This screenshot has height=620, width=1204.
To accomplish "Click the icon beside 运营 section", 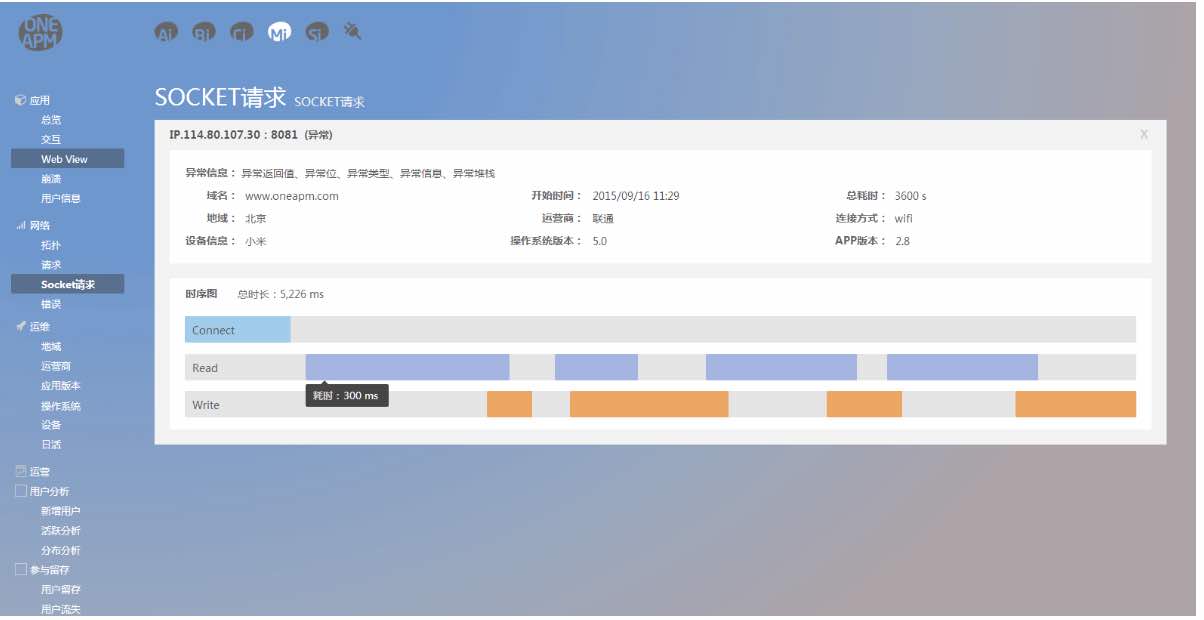I will pos(20,471).
